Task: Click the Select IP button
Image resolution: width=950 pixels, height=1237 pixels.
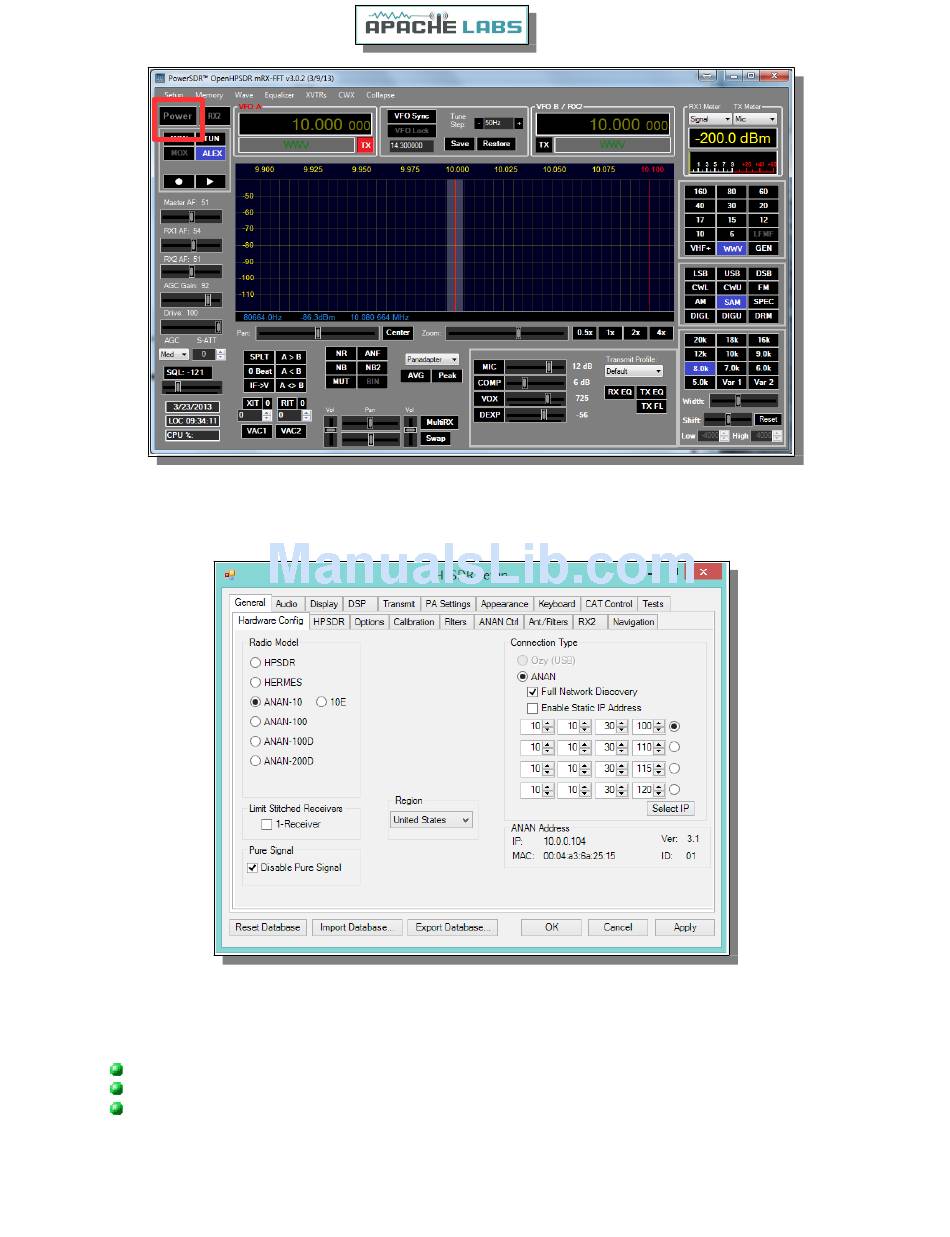Action: [671, 808]
